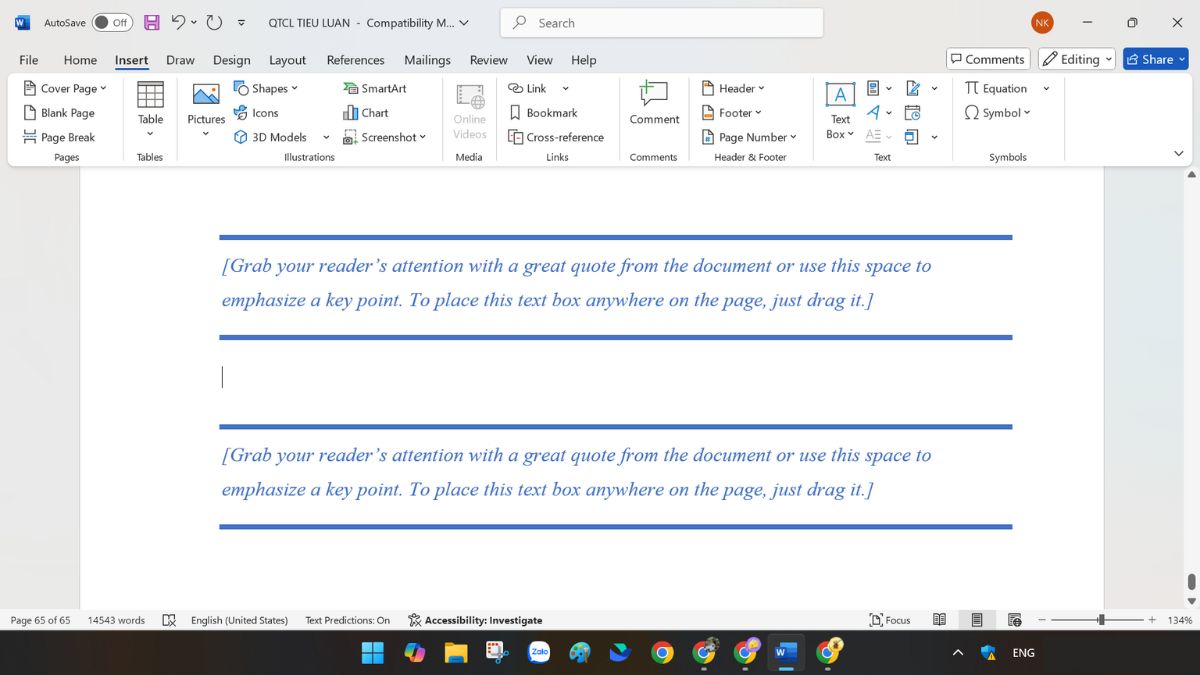The width and height of the screenshot is (1200, 675).
Task: Collapse the ribbon with chevron
Action: (1178, 153)
